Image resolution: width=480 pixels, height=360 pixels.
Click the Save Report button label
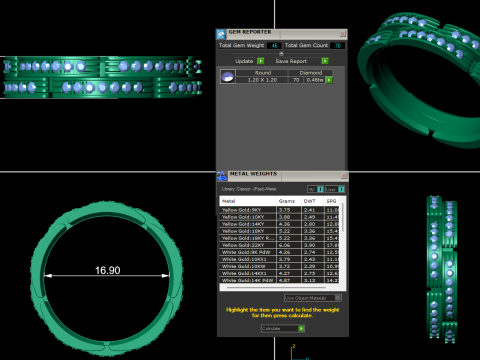click(291, 61)
